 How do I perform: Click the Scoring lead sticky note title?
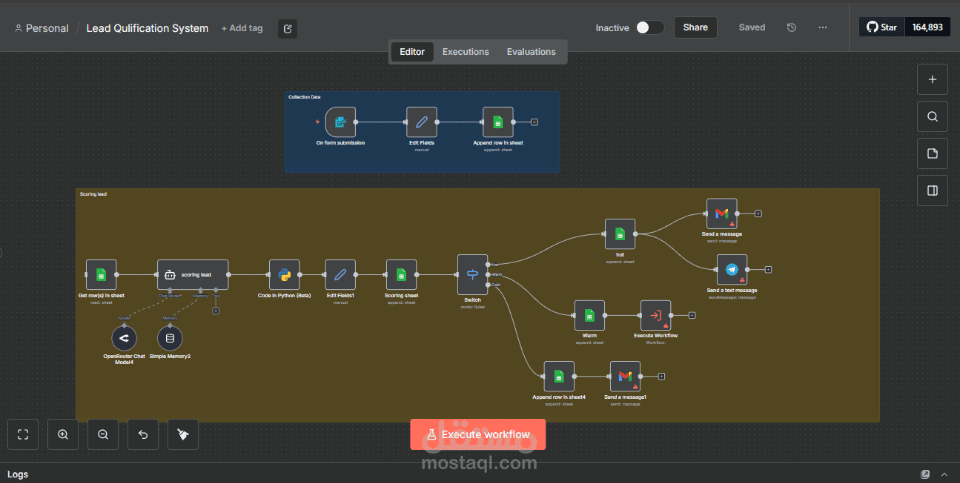[x=93, y=194]
